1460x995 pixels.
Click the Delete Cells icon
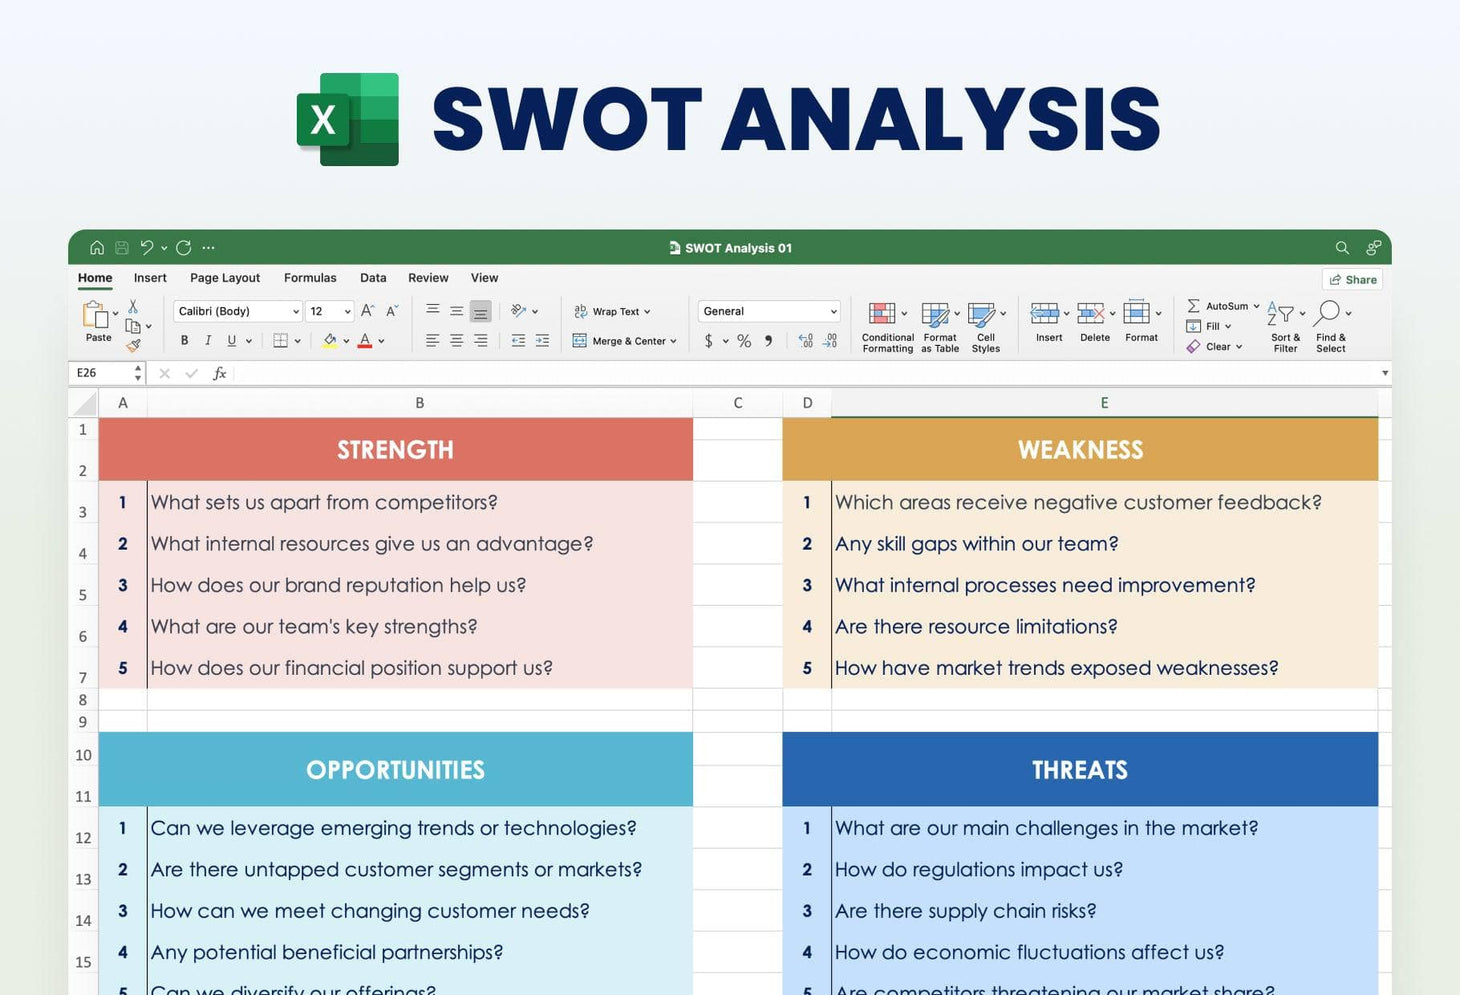(1093, 314)
